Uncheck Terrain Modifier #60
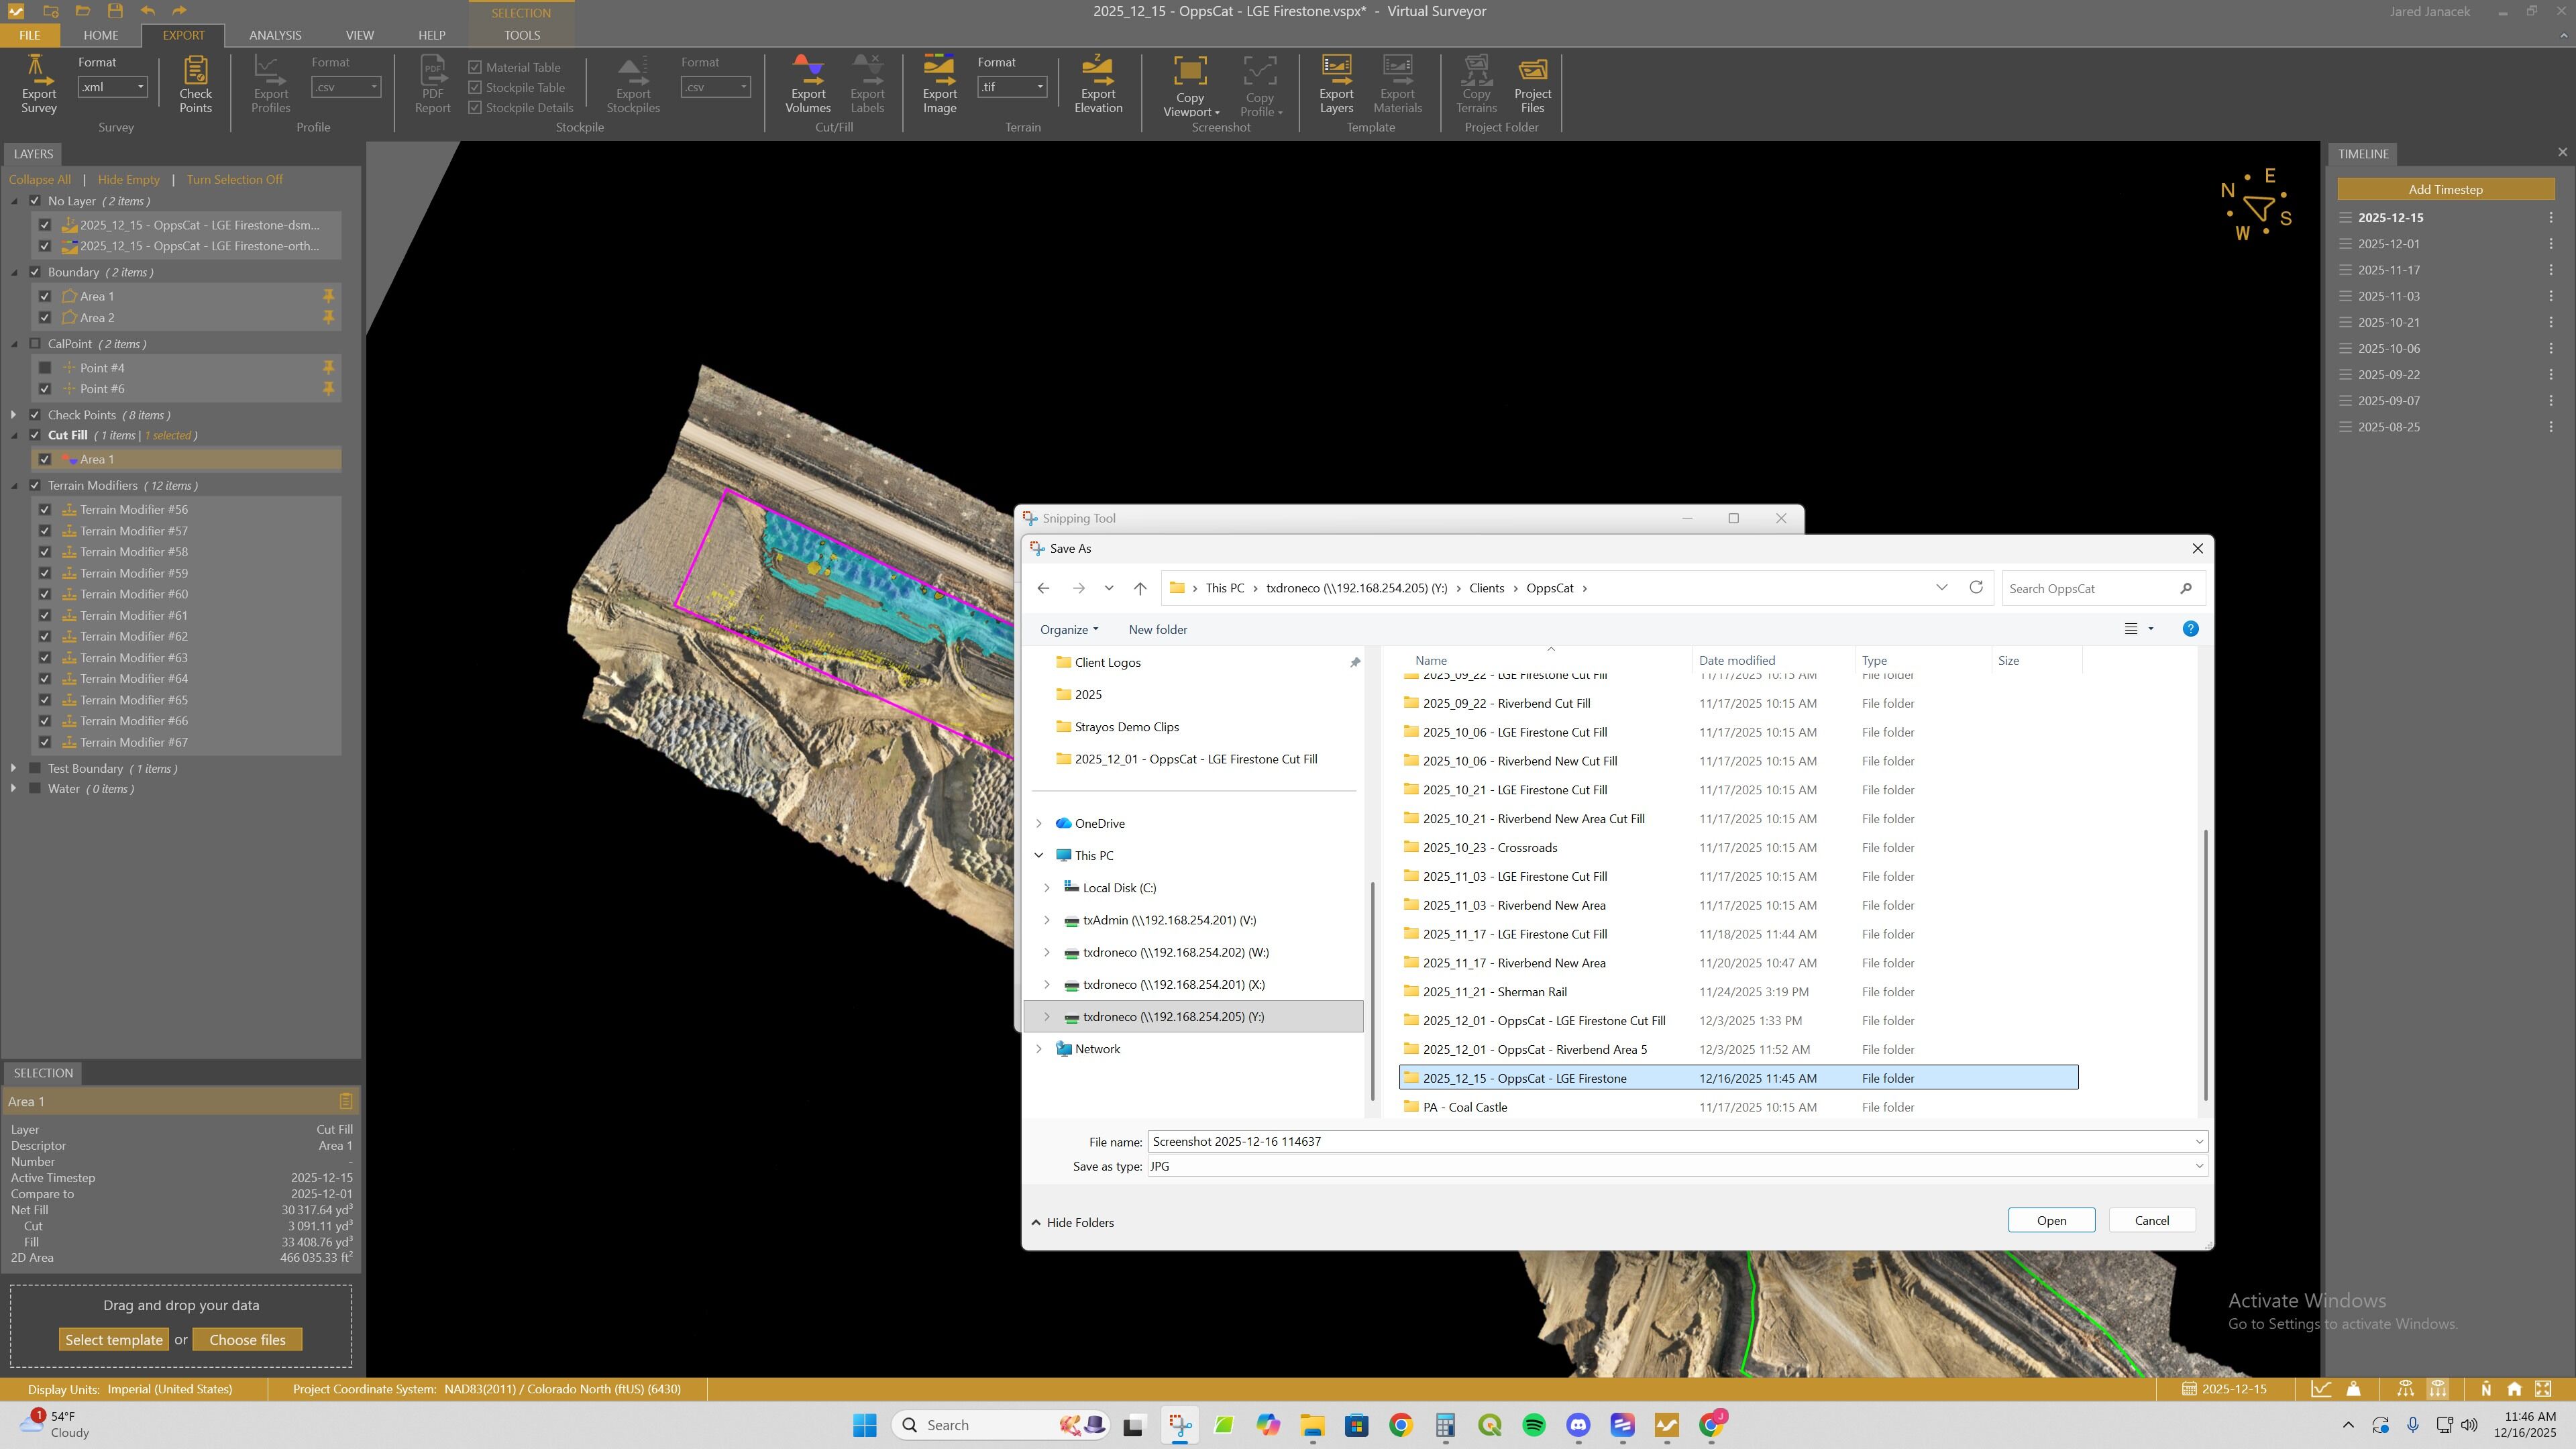This screenshot has height=1449, width=2576. tap(45, 594)
